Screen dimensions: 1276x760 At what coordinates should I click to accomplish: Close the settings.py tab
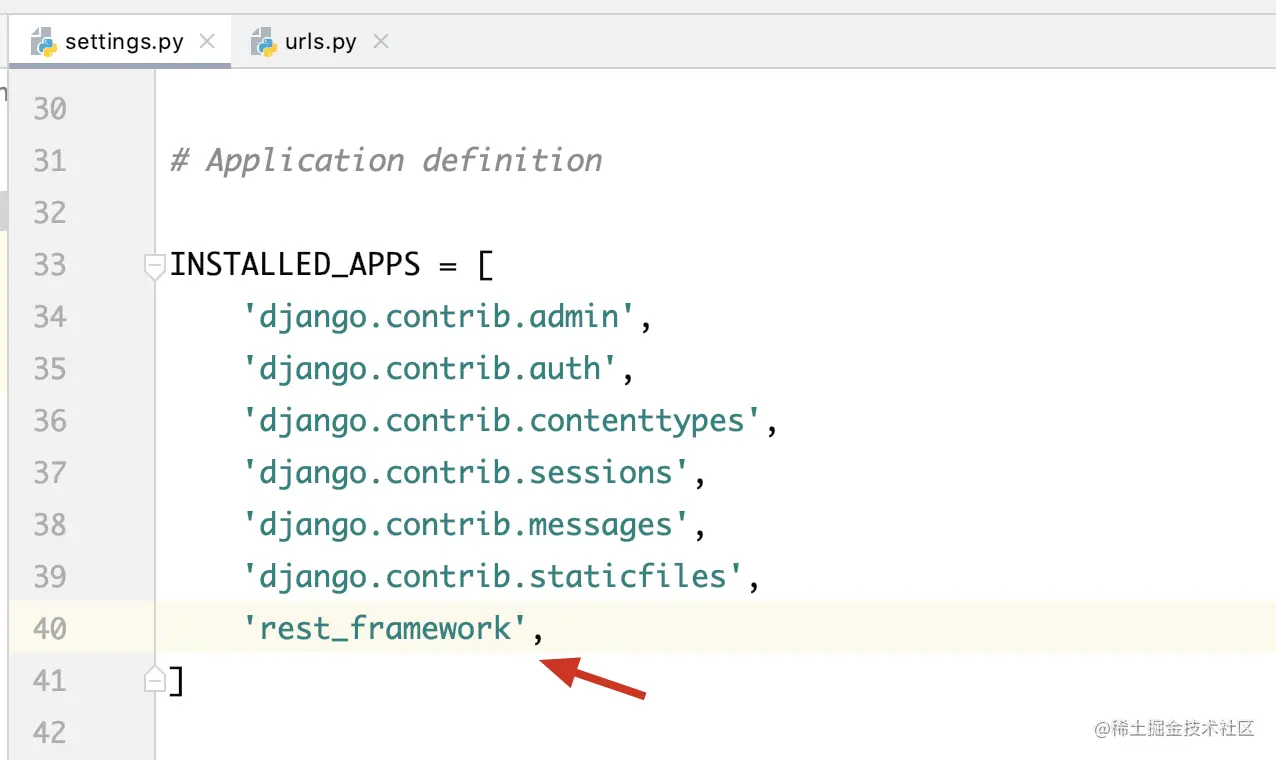pyautogui.click(x=207, y=42)
